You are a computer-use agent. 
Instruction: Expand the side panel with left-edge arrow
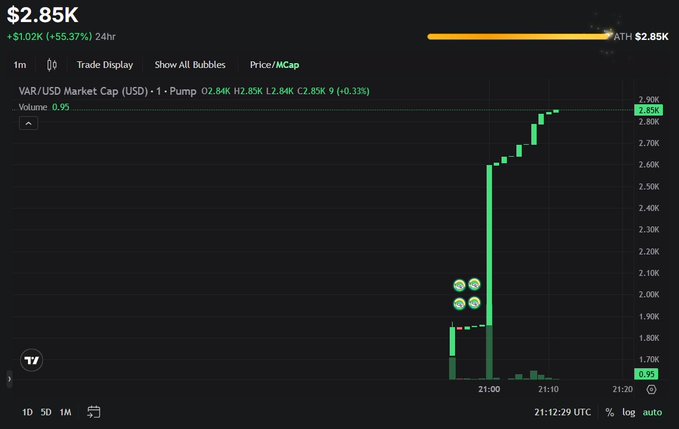point(9,379)
